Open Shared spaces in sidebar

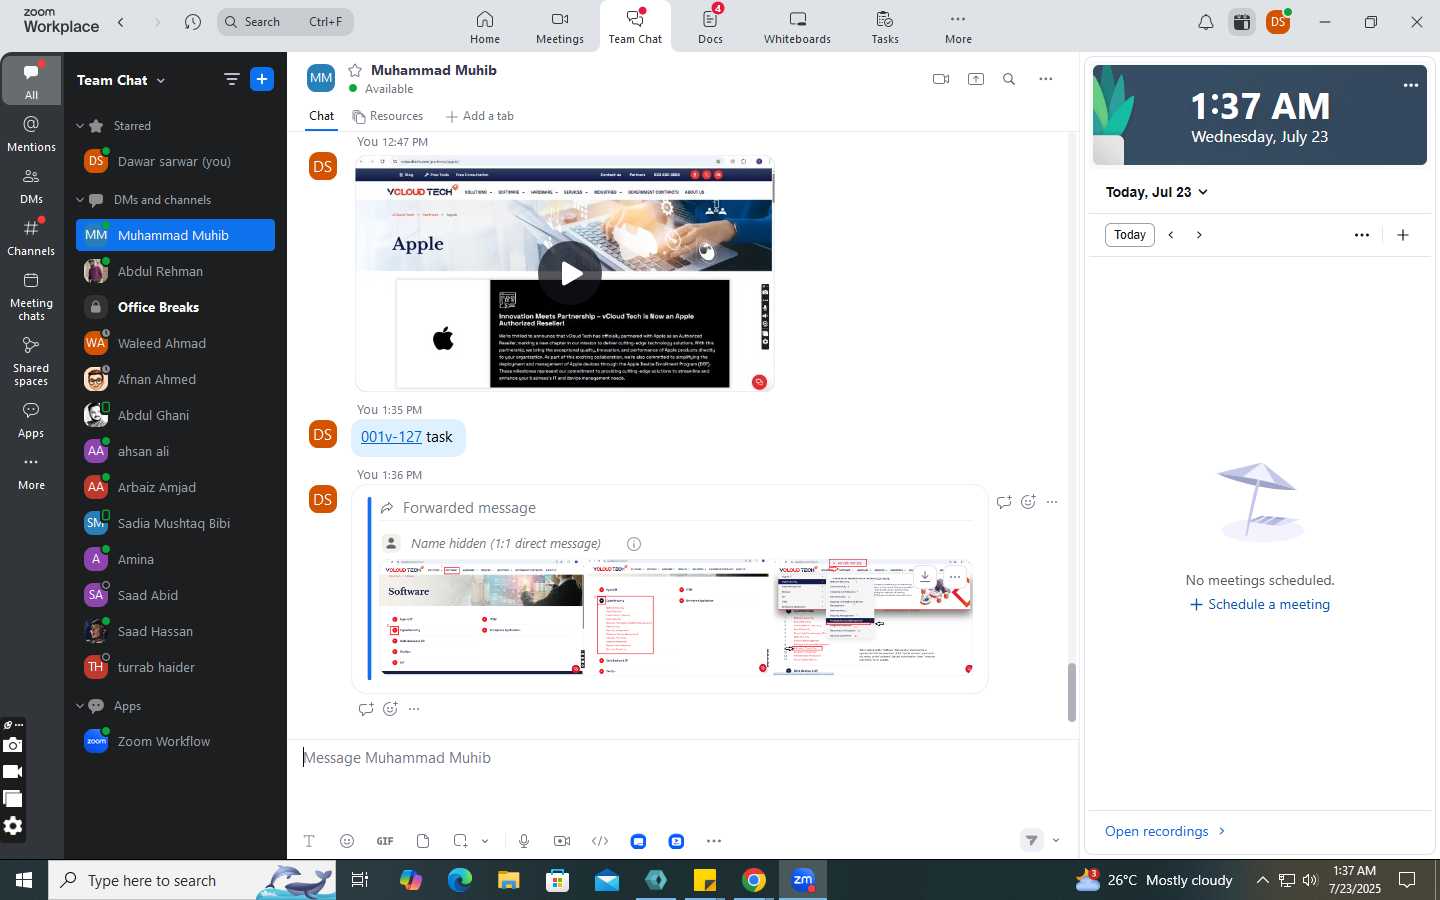point(32,361)
